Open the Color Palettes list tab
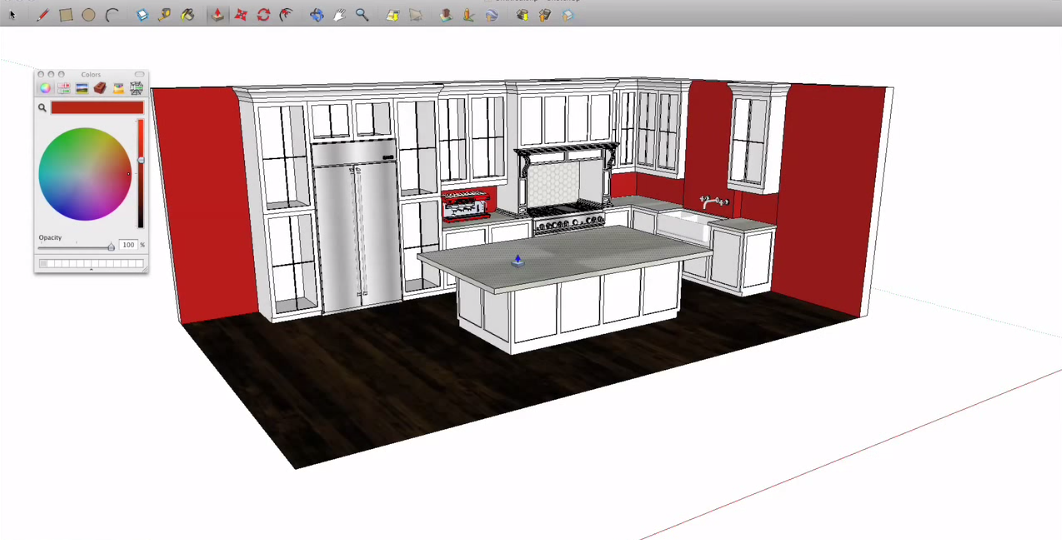 136,88
